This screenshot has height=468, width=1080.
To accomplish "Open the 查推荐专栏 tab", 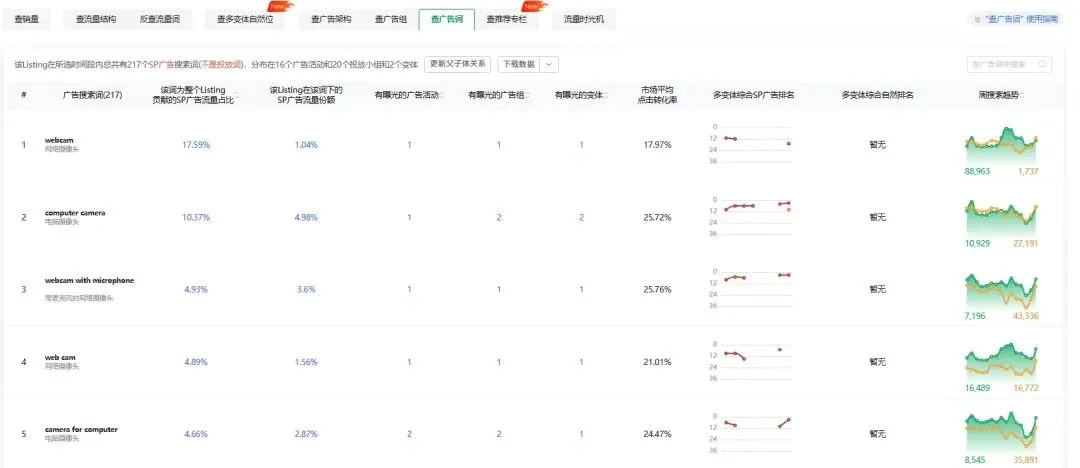I will coord(506,19).
